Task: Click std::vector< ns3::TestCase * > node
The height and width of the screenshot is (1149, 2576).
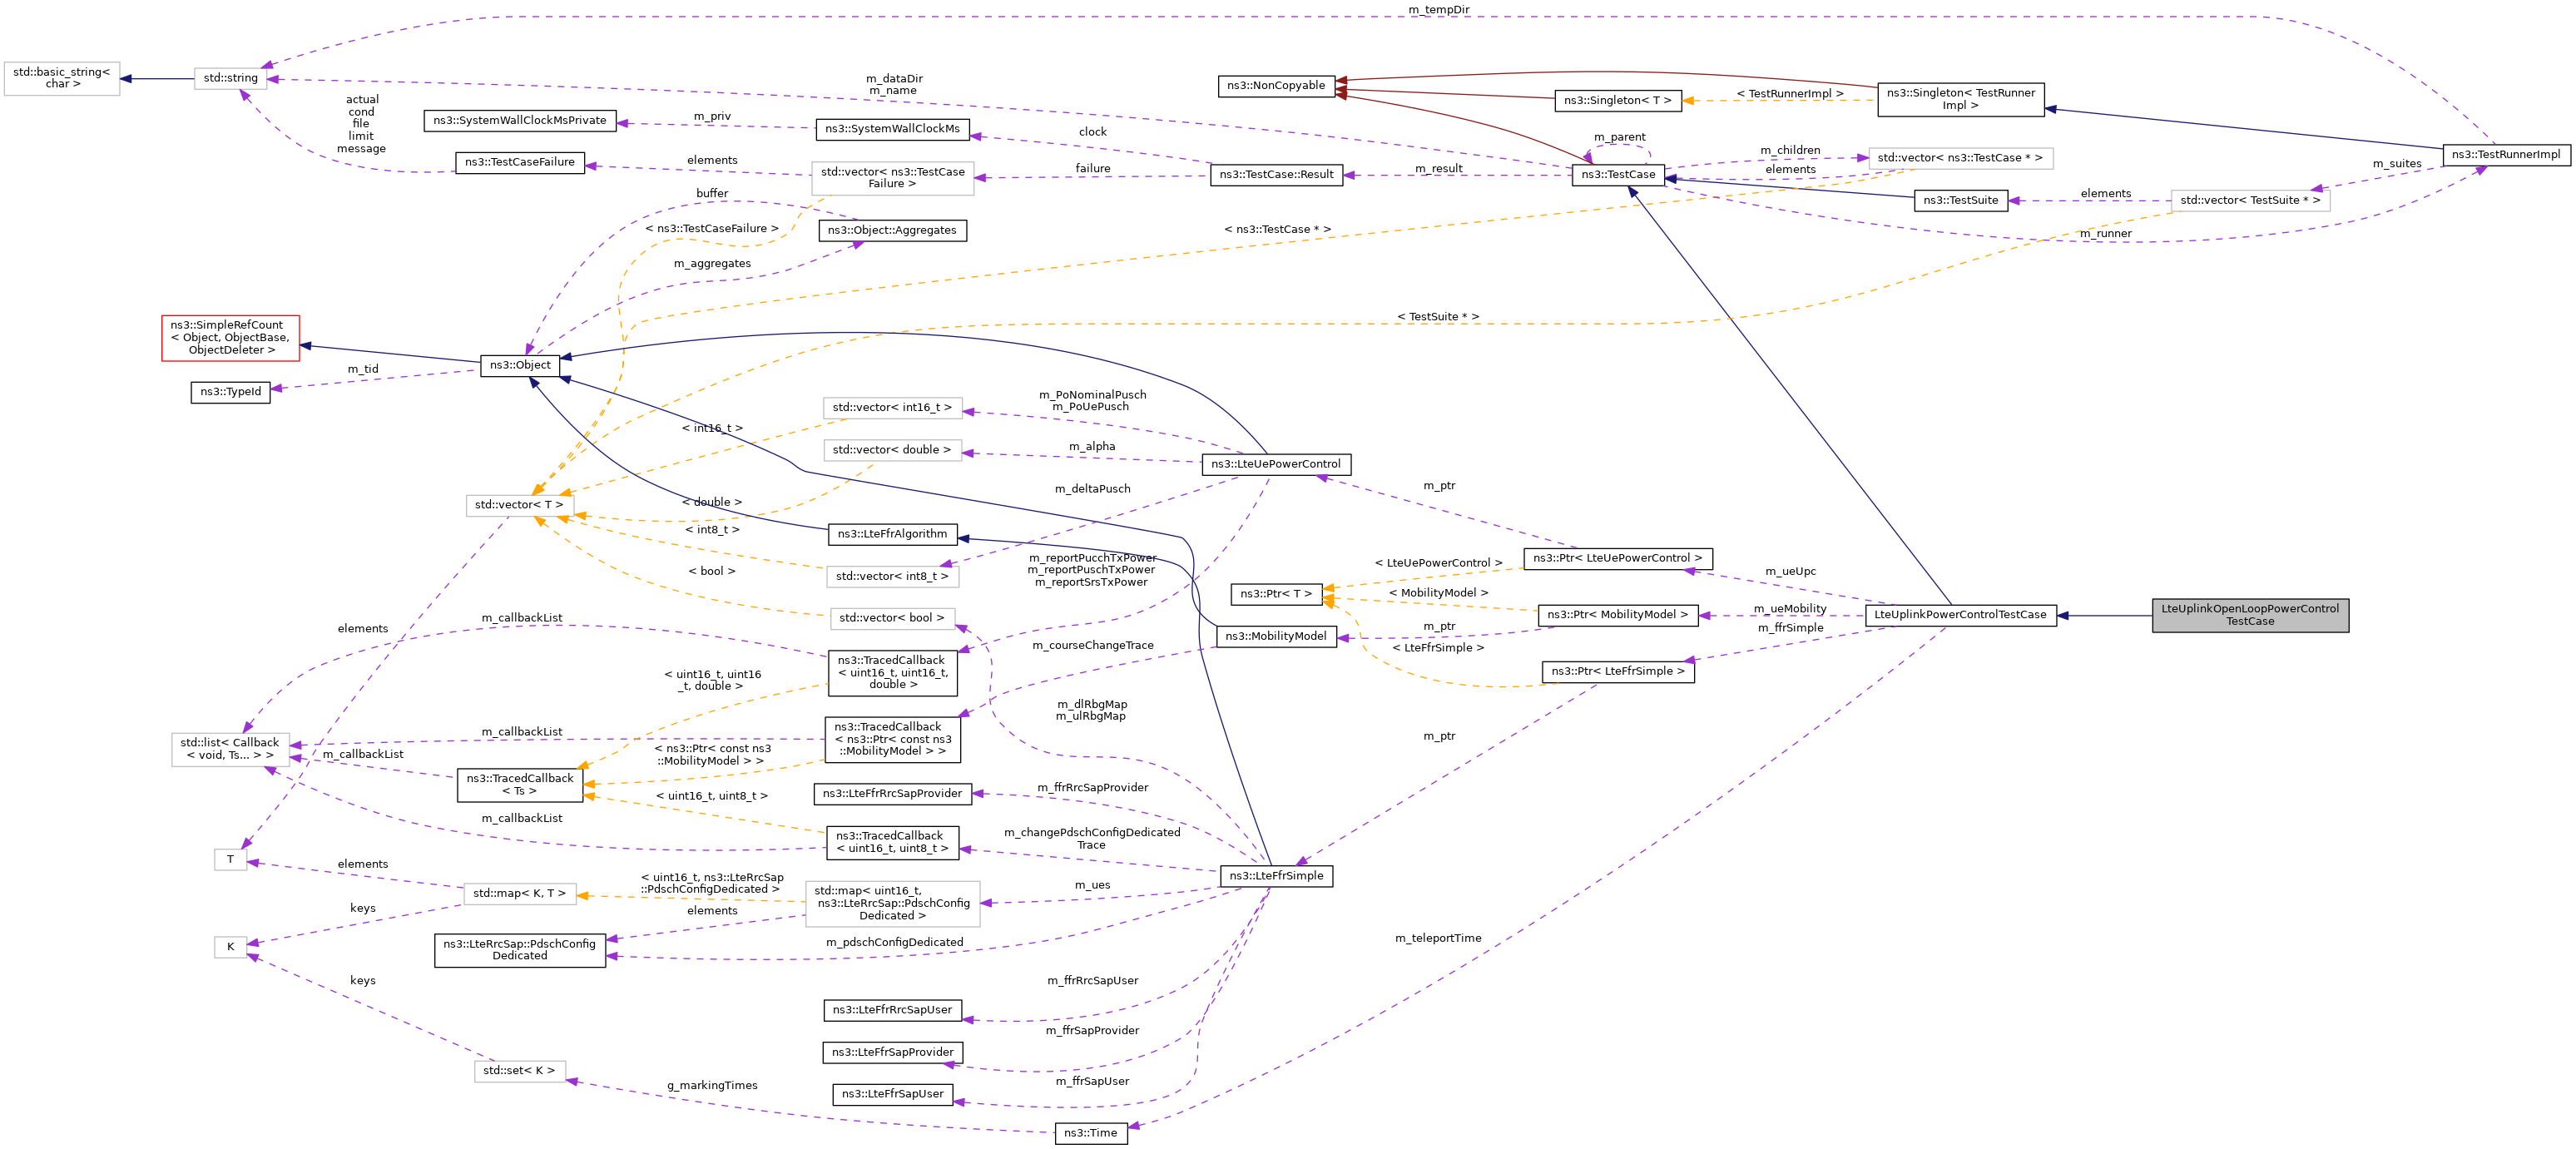Action: point(1960,158)
